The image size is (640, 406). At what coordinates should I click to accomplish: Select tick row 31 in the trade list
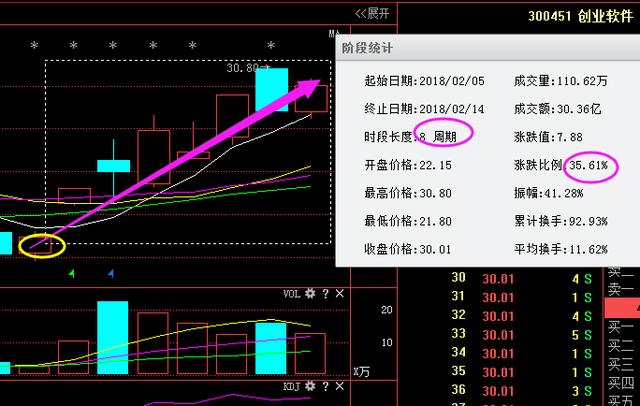(522, 297)
